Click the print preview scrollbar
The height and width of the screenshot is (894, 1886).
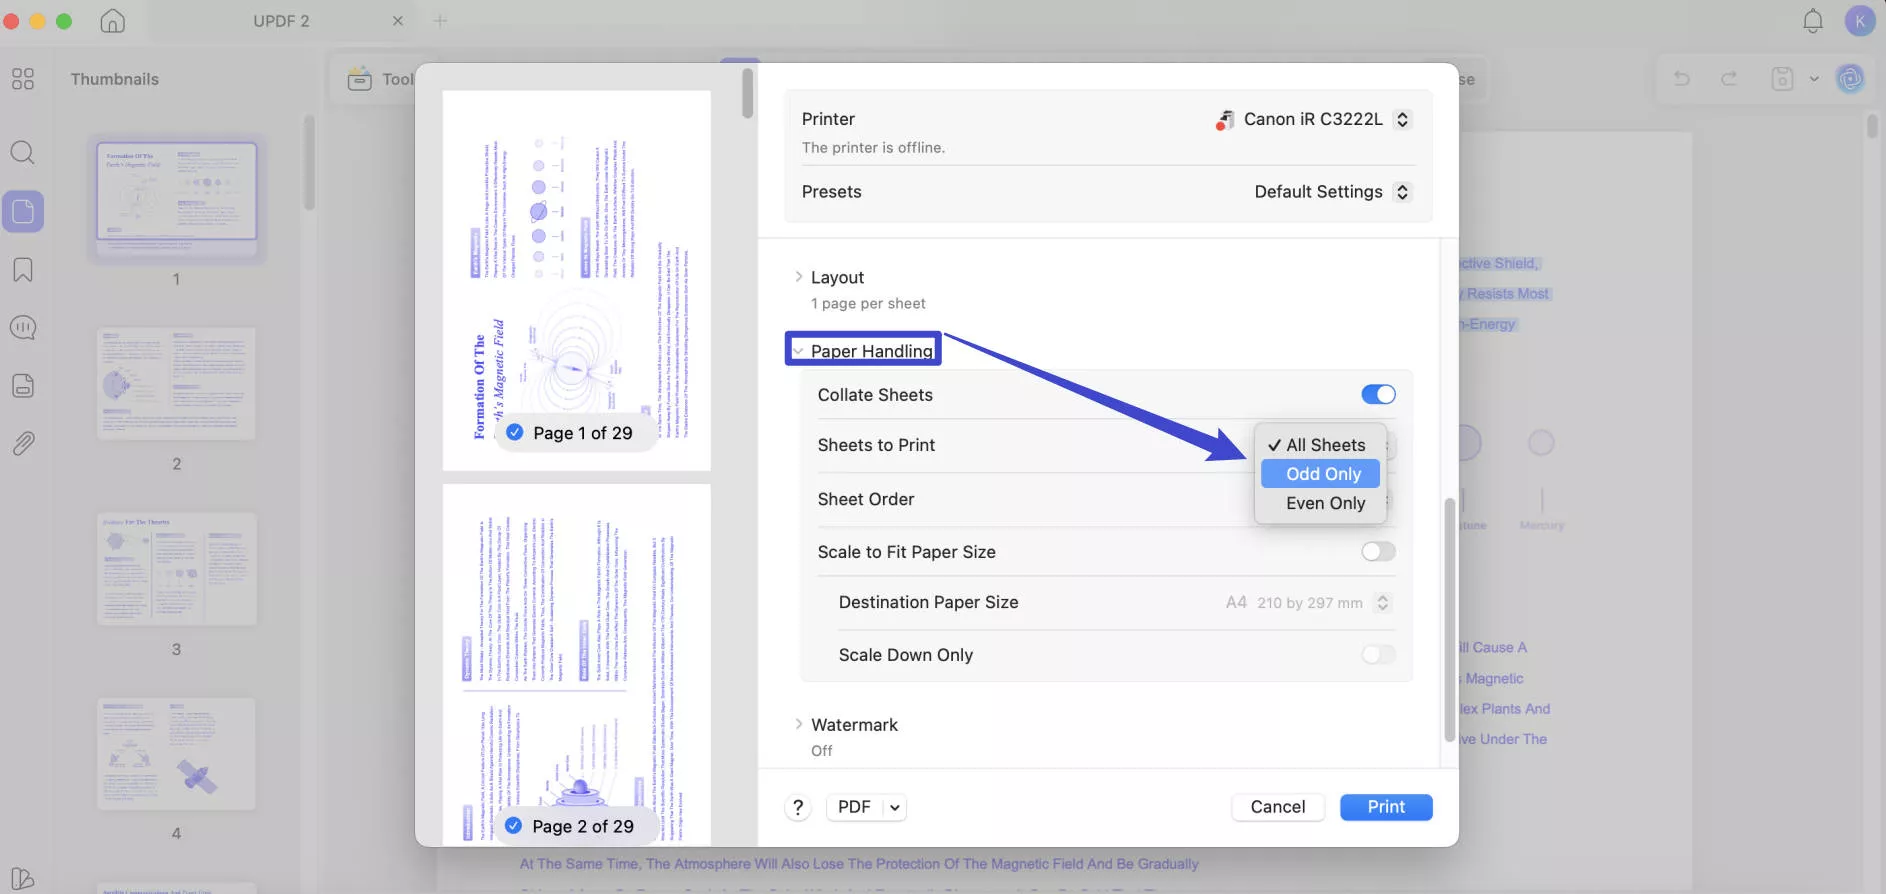tap(748, 93)
